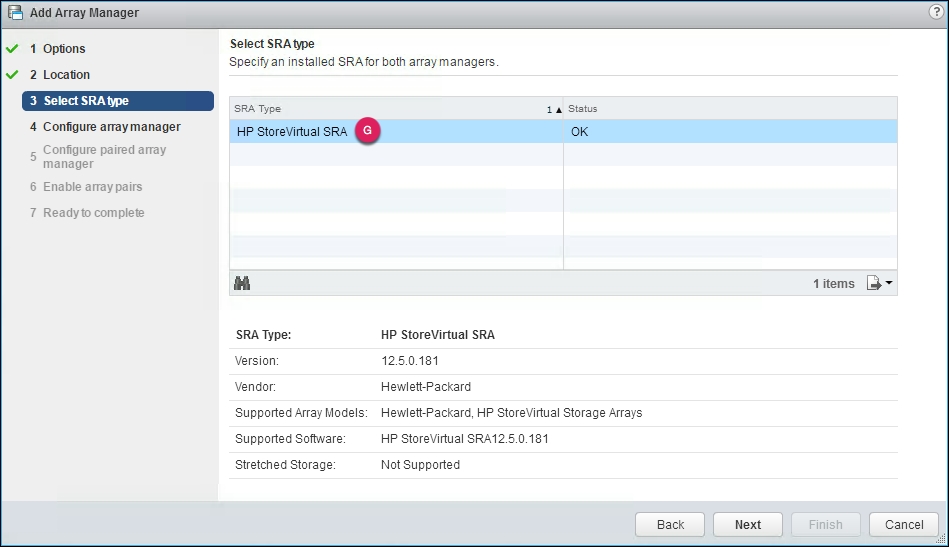Click the Supported Array Models value

[511, 413]
